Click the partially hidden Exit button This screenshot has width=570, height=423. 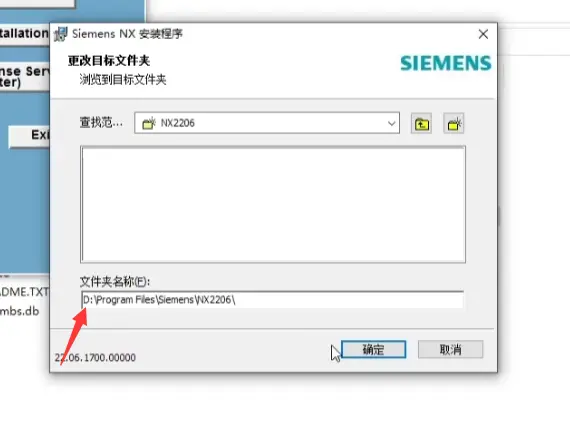(x=29, y=136)
